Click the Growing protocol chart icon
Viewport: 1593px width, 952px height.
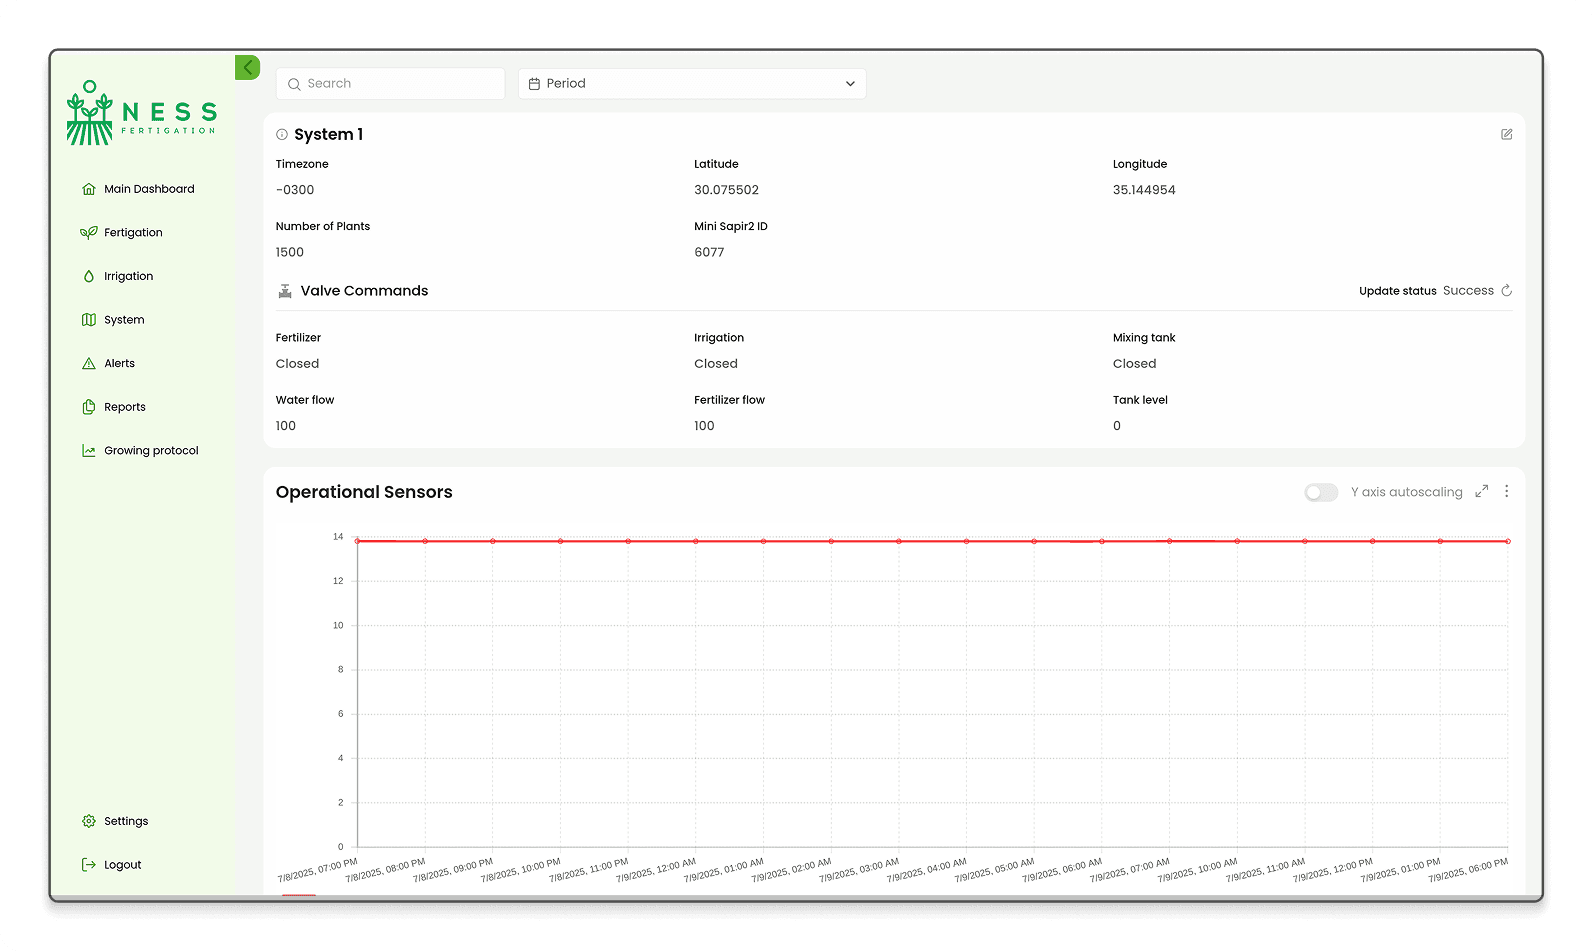(89, 451)
